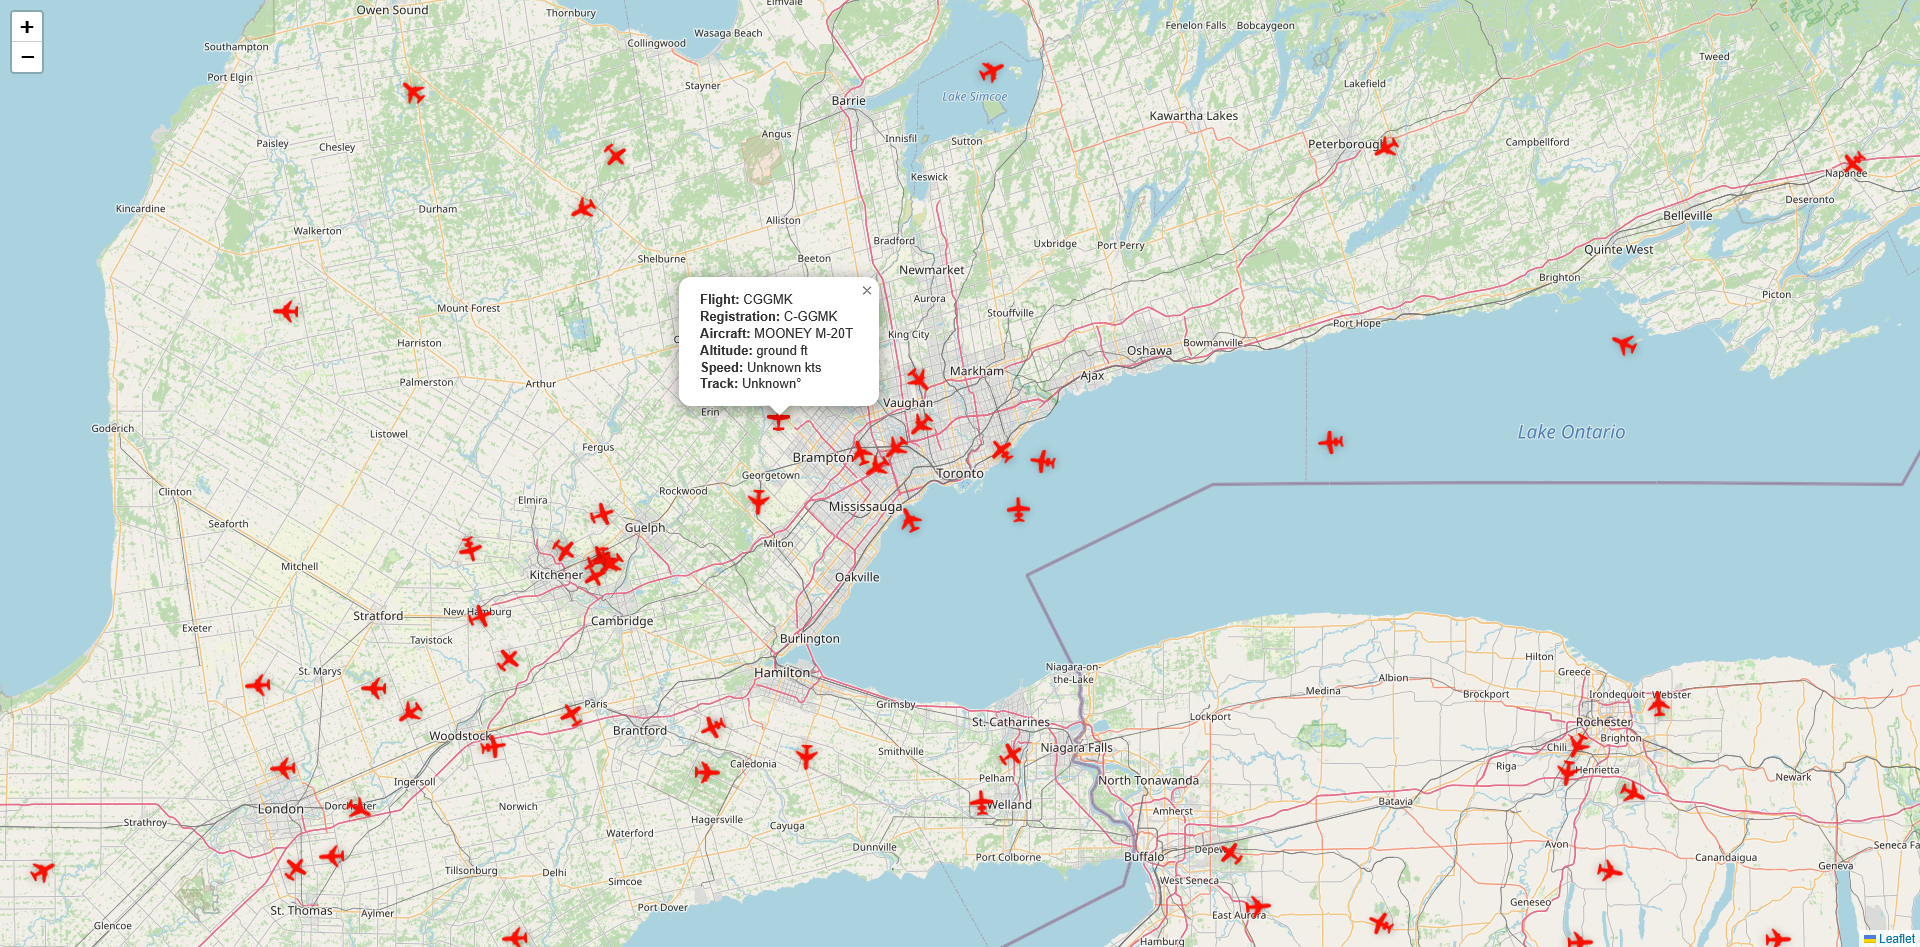Open the Leaflet attribution link
Screen dimensions: 1920x947
tap(1896, 938)
